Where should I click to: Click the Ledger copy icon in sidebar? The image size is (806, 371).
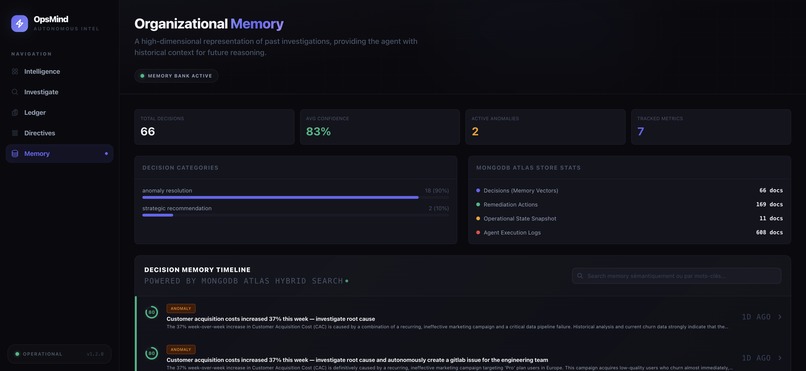click(x=14, y=113)
